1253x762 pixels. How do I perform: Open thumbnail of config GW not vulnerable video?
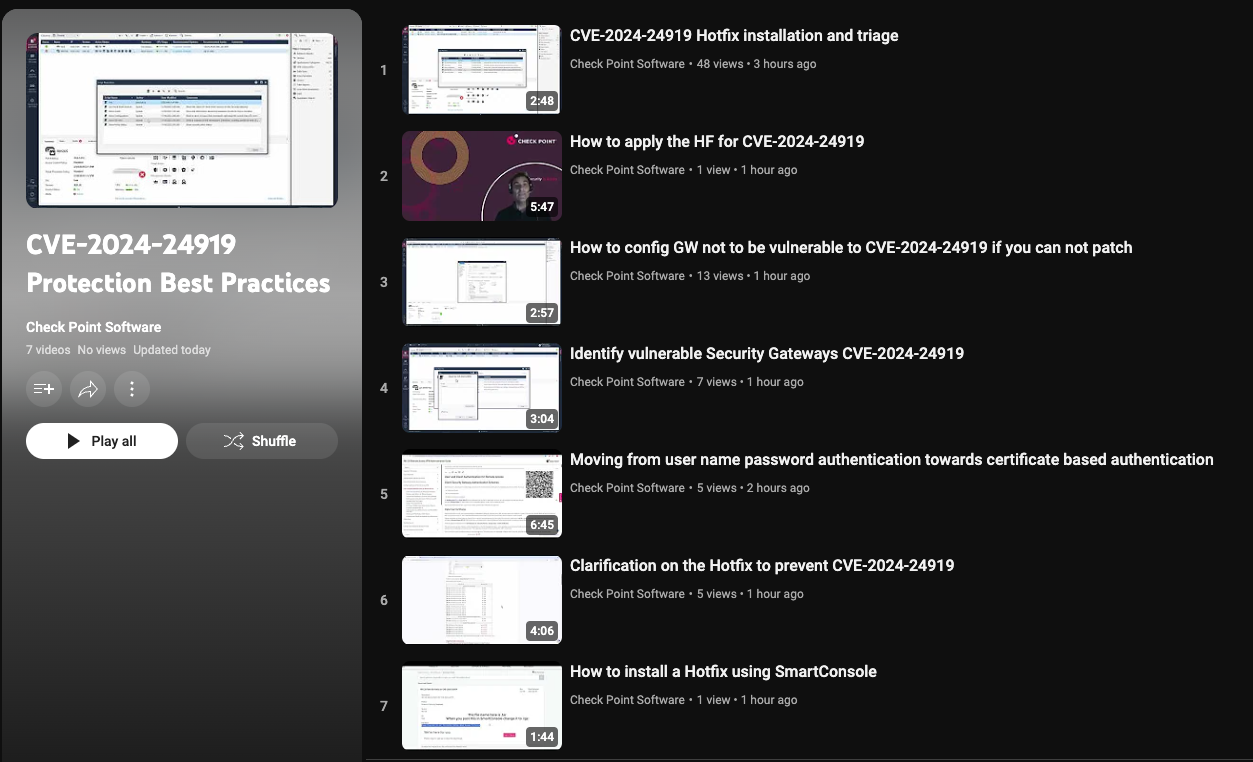click(x=482, y=282)
